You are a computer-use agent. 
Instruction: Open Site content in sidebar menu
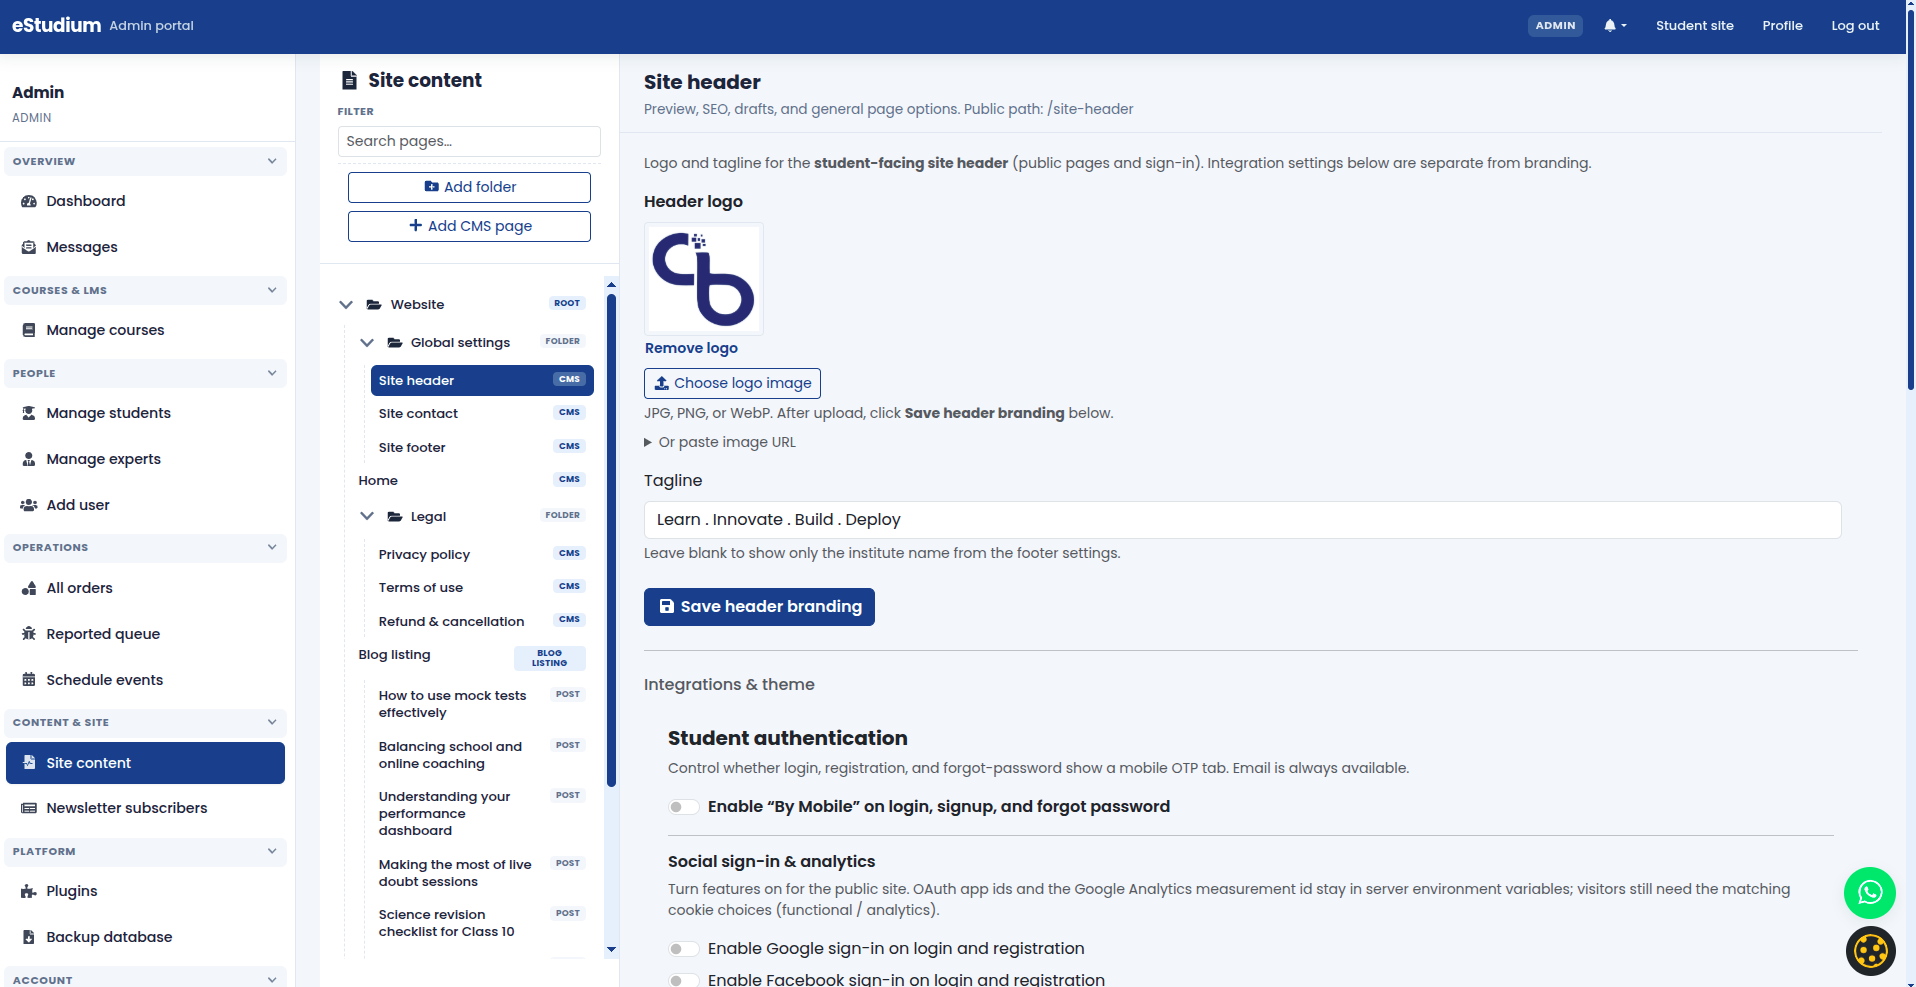tap(145, 763)
